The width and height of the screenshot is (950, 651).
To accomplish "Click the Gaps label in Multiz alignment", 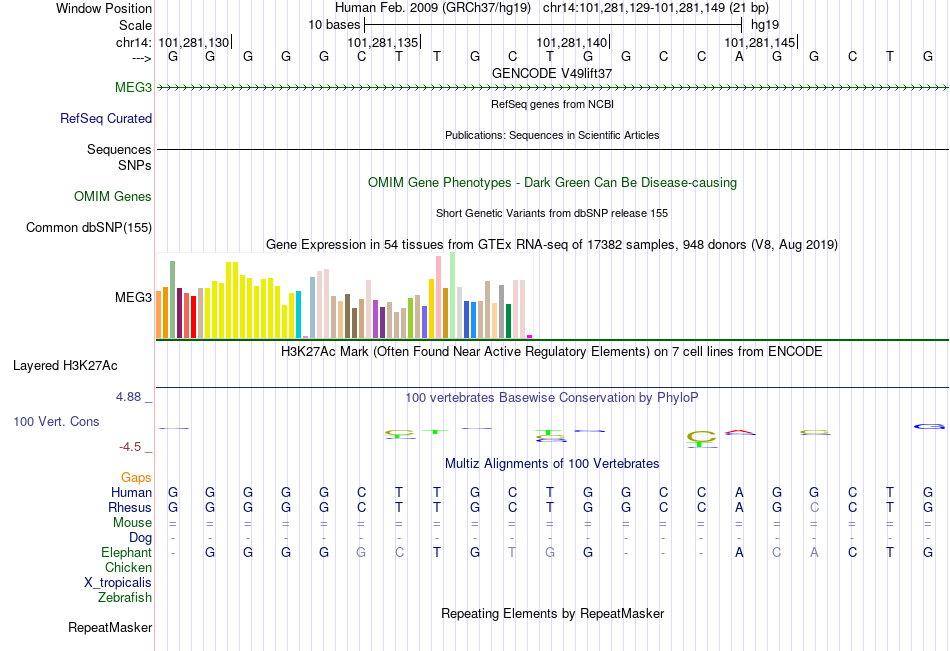I will pyautogui.click(x=136, y=478).
